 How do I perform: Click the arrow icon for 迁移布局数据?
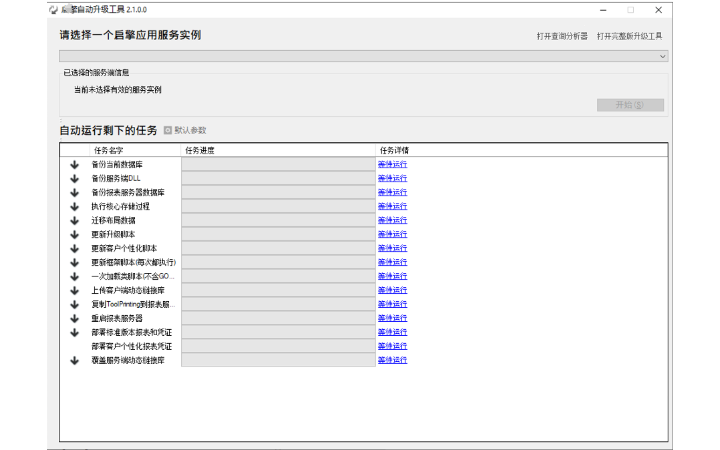coord(74,221)
